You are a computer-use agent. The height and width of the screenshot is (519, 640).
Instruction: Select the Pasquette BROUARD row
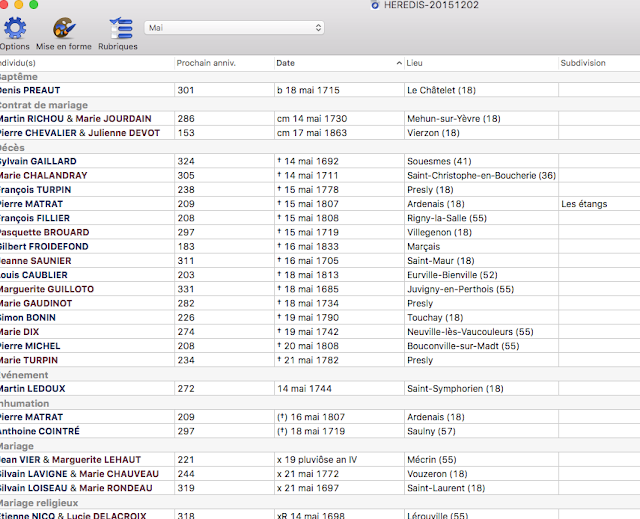point(320,232)
